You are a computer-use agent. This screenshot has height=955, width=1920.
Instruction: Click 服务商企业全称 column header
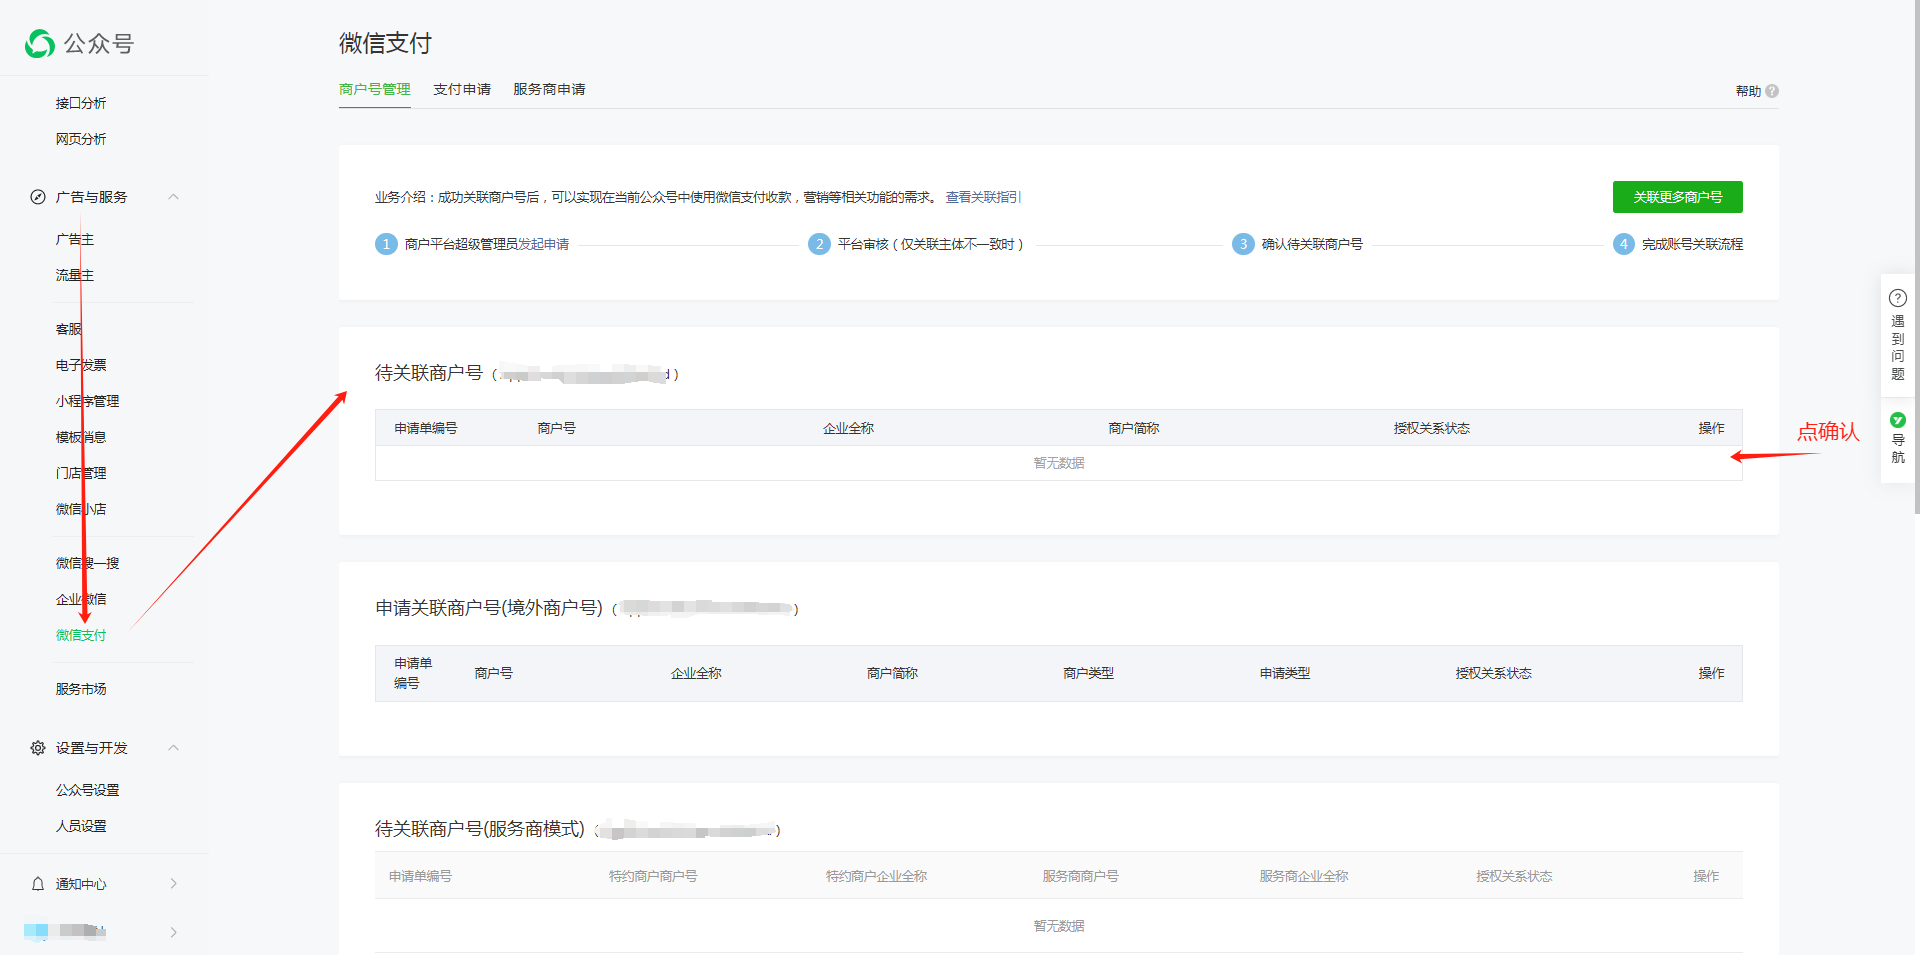coord(1304,876)
